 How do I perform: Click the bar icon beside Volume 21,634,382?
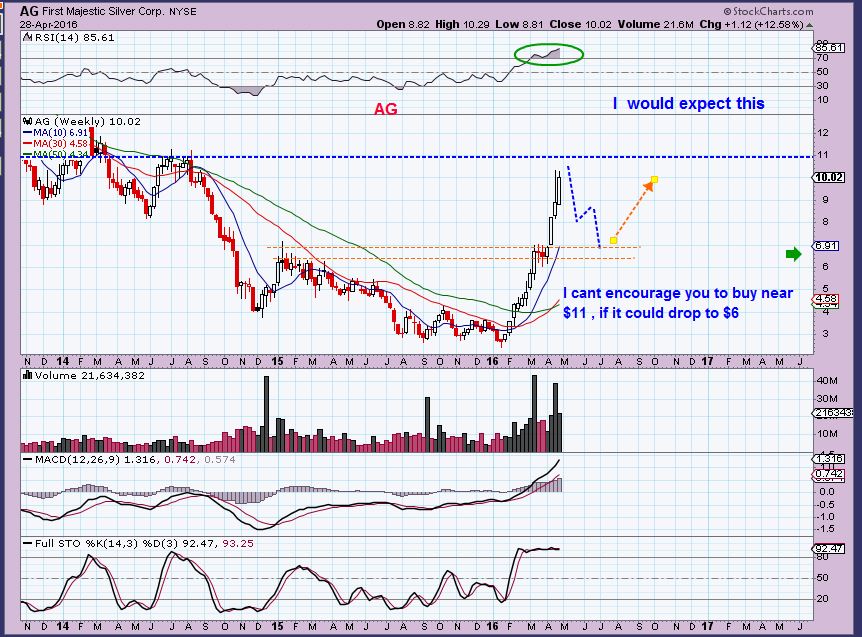tap(27, 375)
